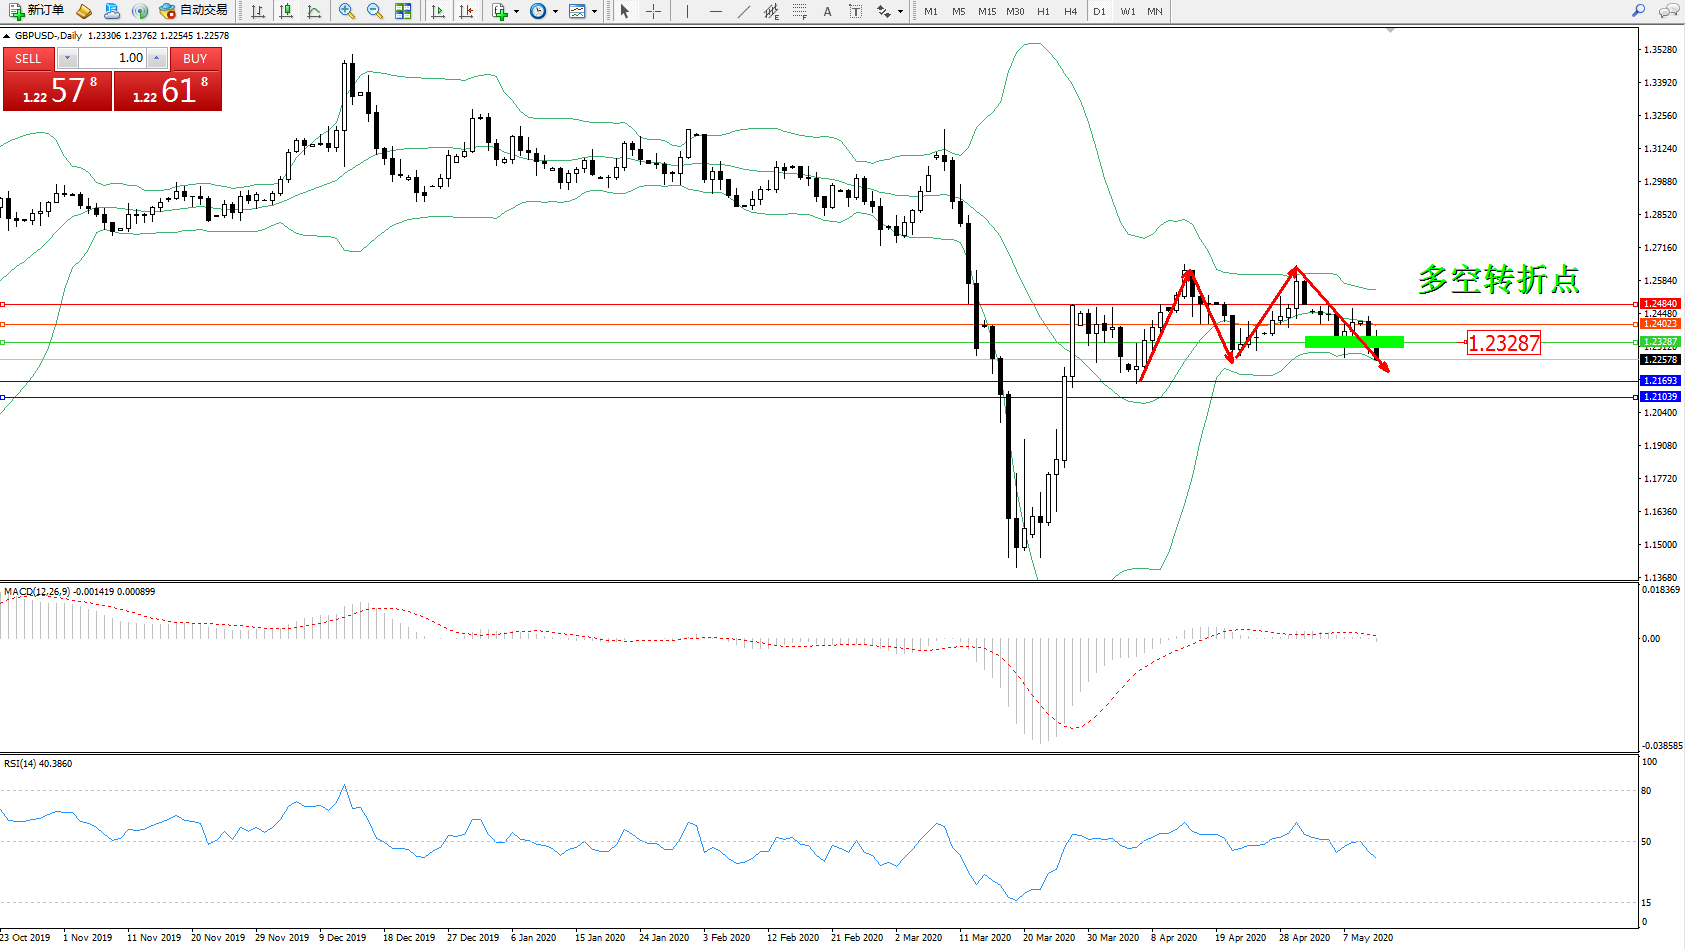Click the zoom in magnifier icon
This screenshot has width=1685, height=949.
pyautogui.click(x=346, y=11)
